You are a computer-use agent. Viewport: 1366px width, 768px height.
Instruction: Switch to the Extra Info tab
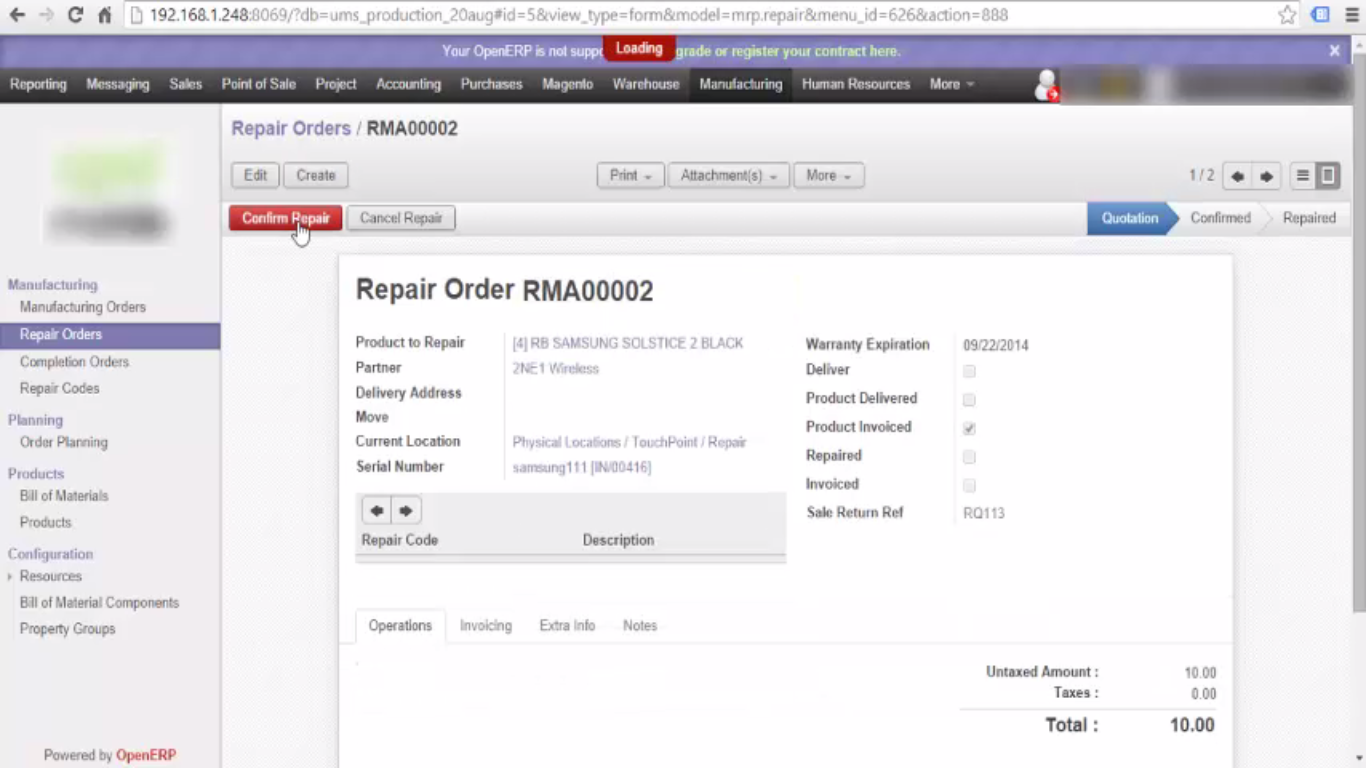[567, 626]
